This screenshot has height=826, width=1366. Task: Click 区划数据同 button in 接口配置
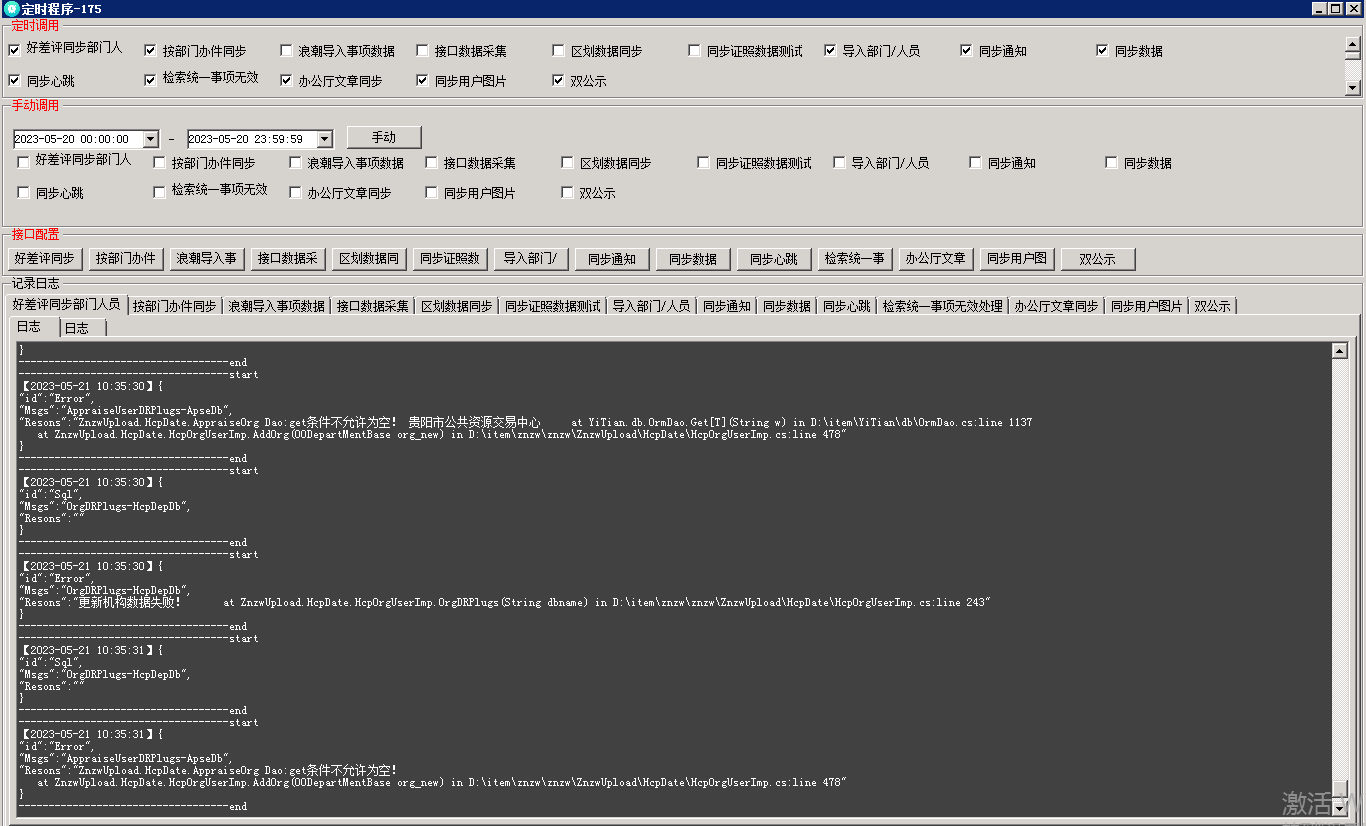(x=369, y=259)
